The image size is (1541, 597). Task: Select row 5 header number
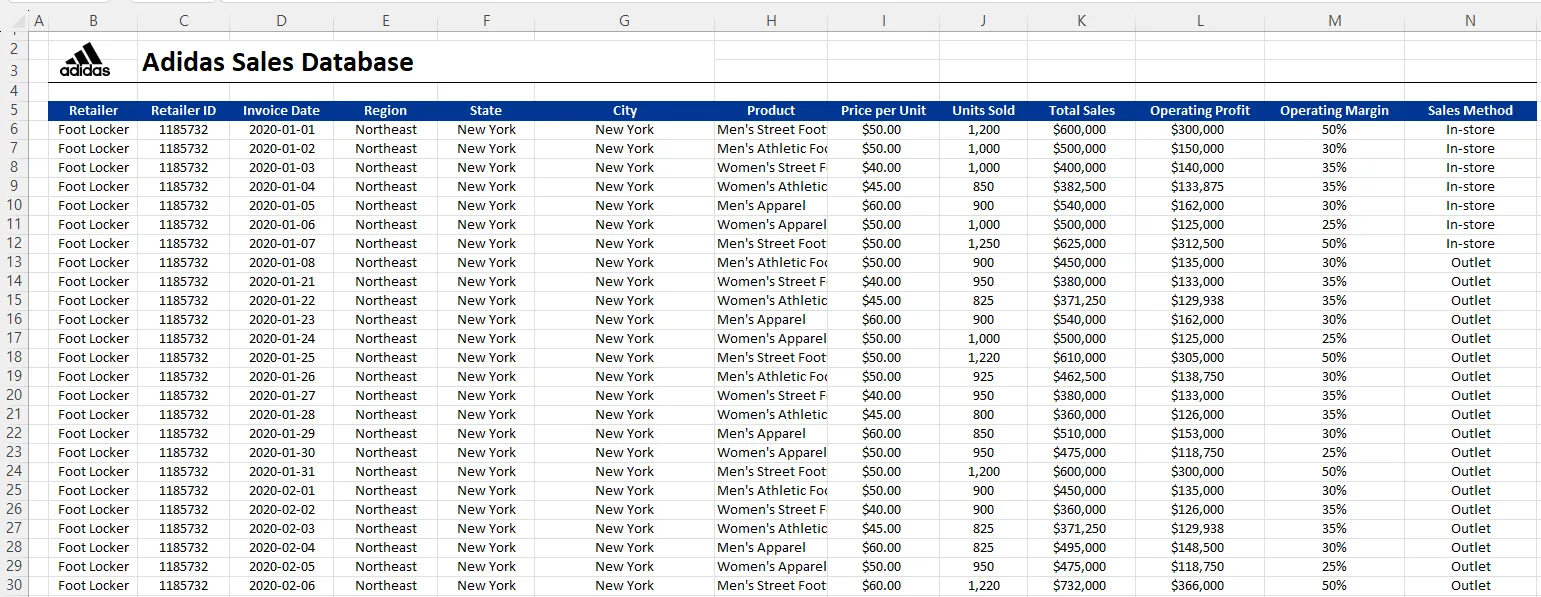[14, 111]
